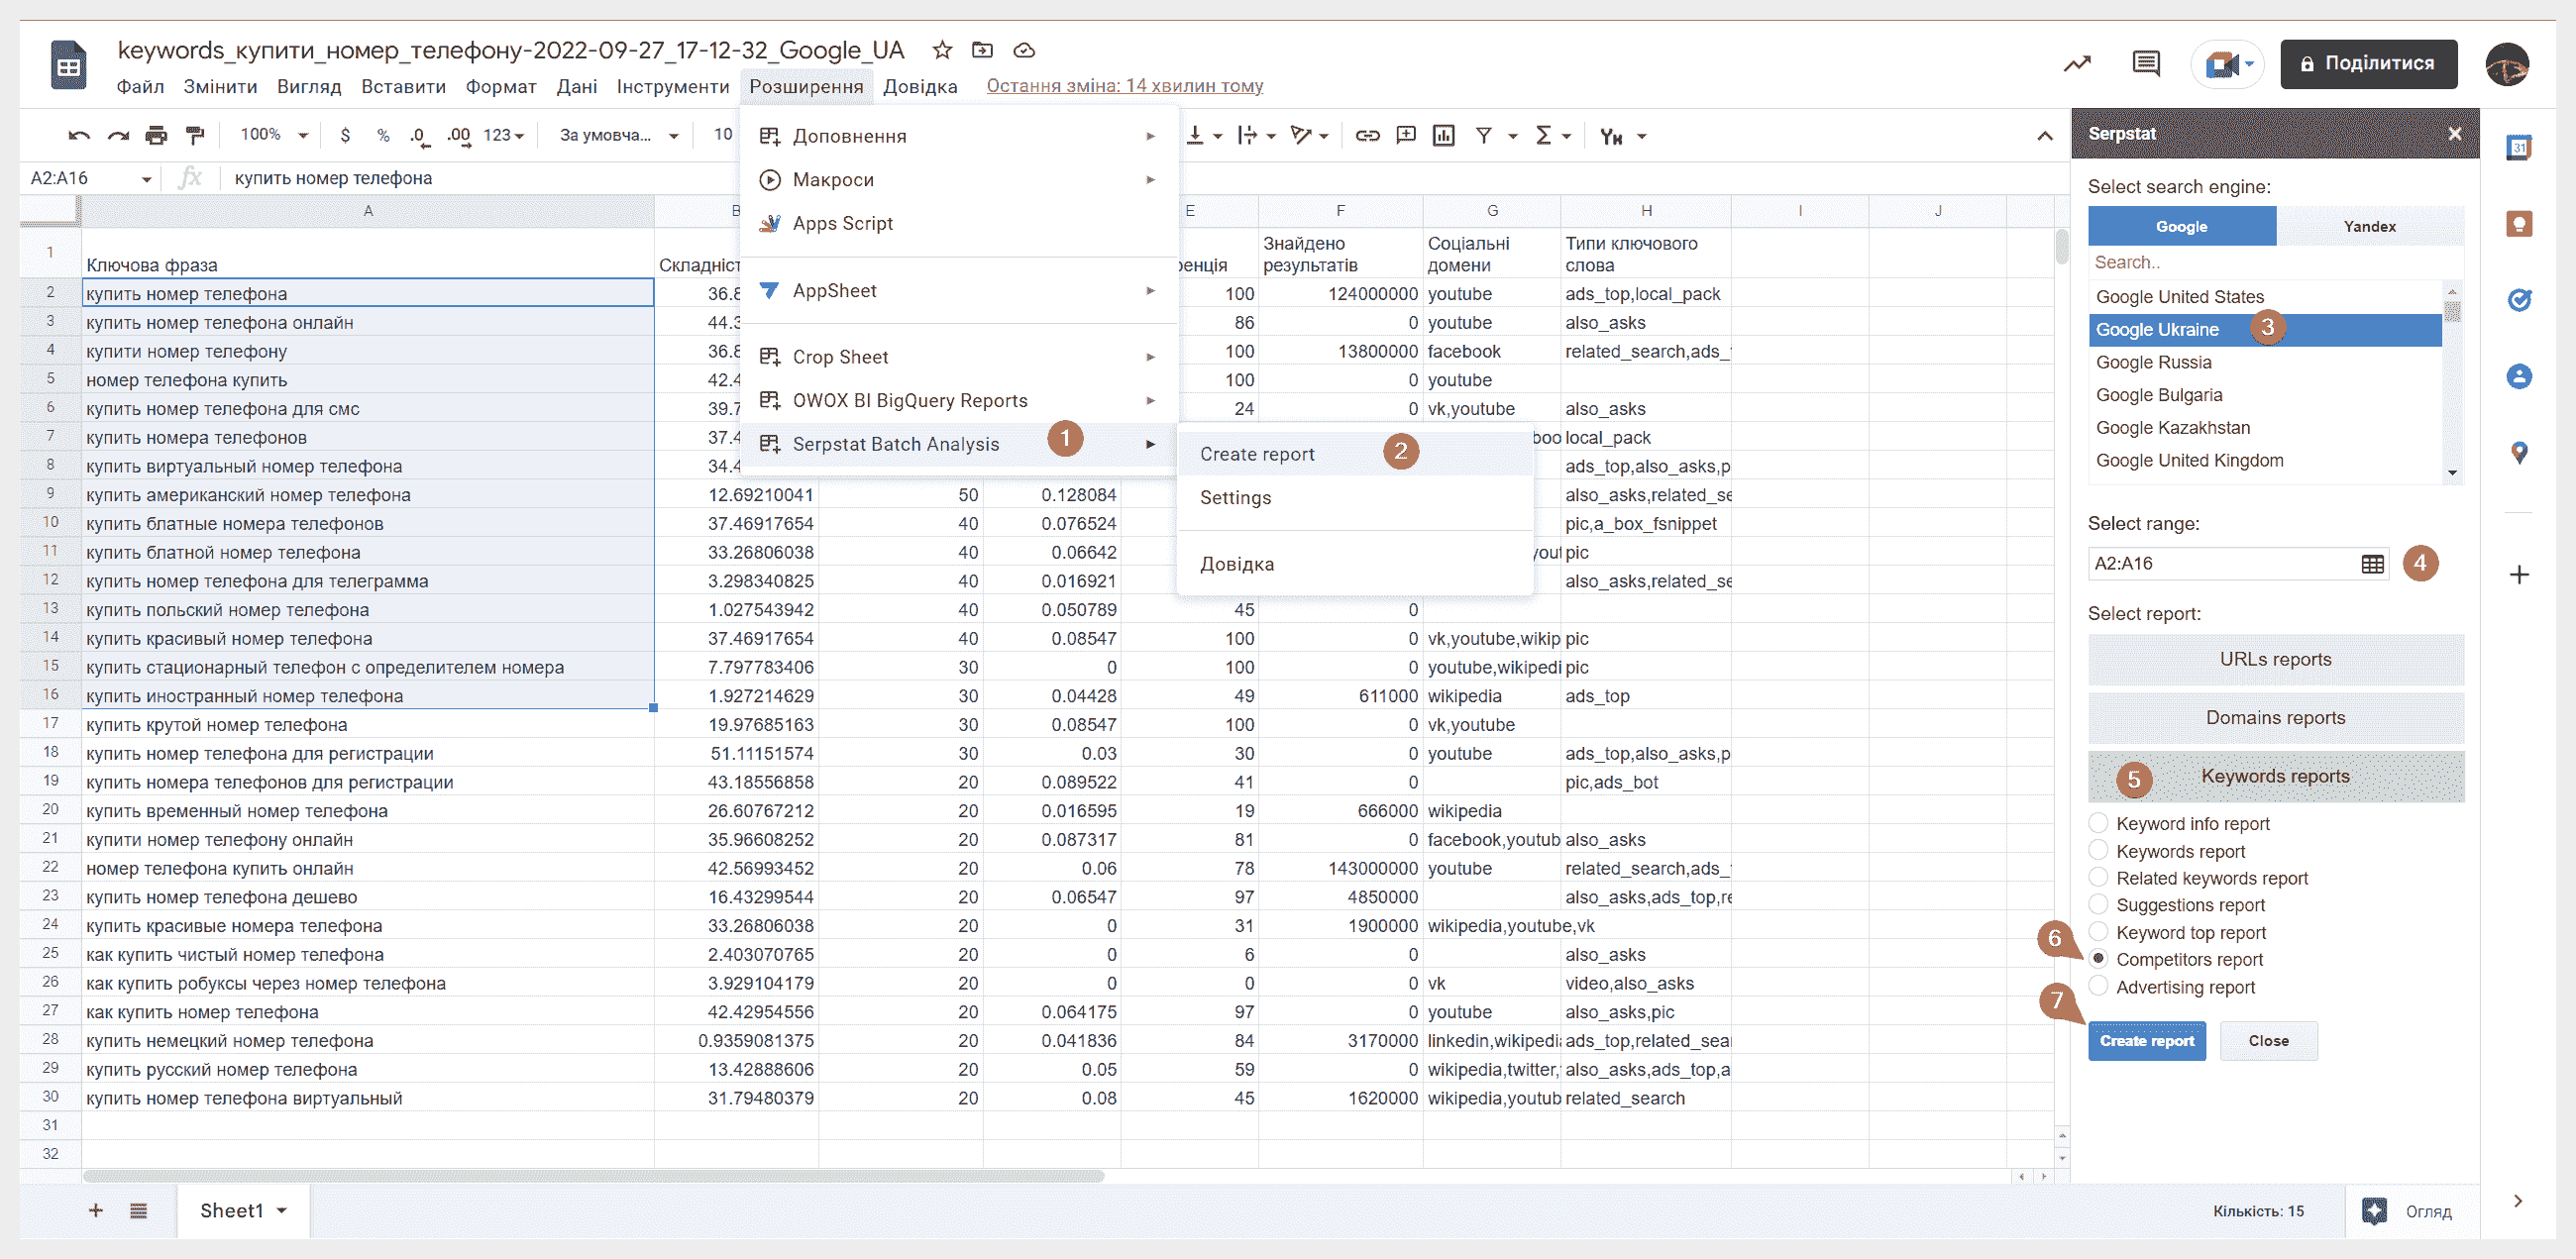Open Maps in side panel
Viewport: 2576px width, 1259px height.
2519,453
